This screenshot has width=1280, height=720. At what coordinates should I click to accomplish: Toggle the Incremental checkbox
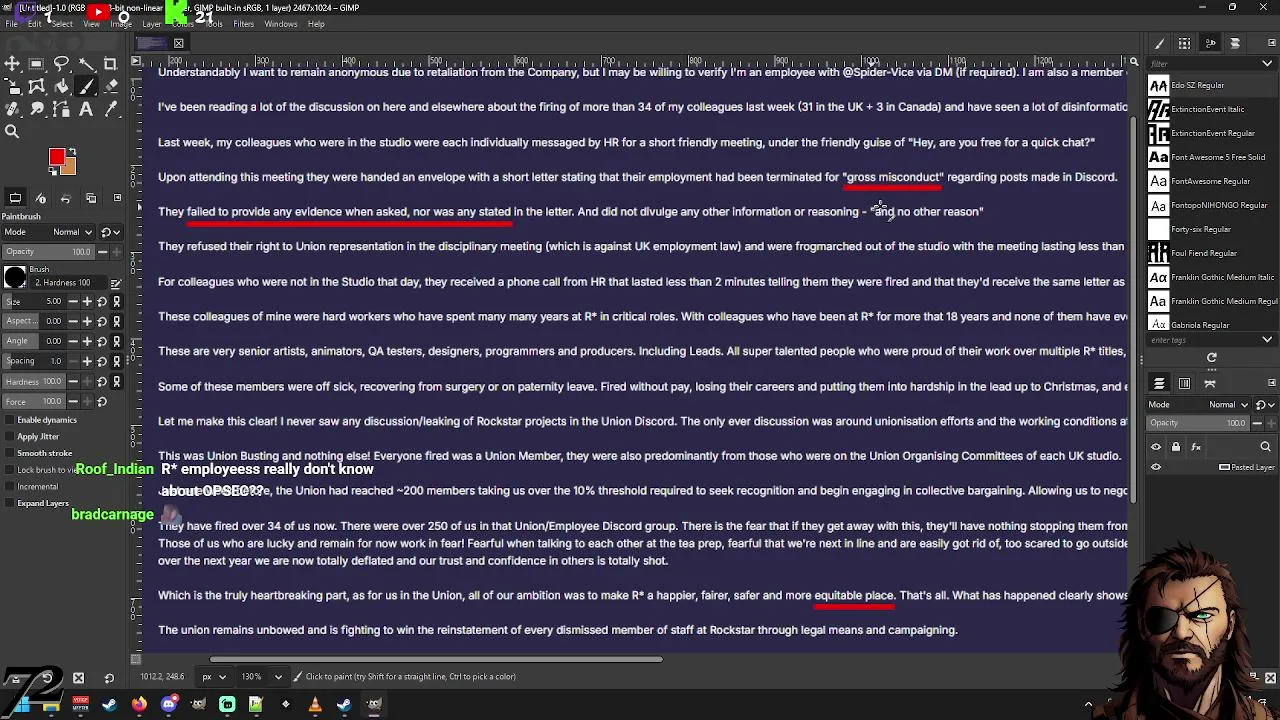(11, 487)
